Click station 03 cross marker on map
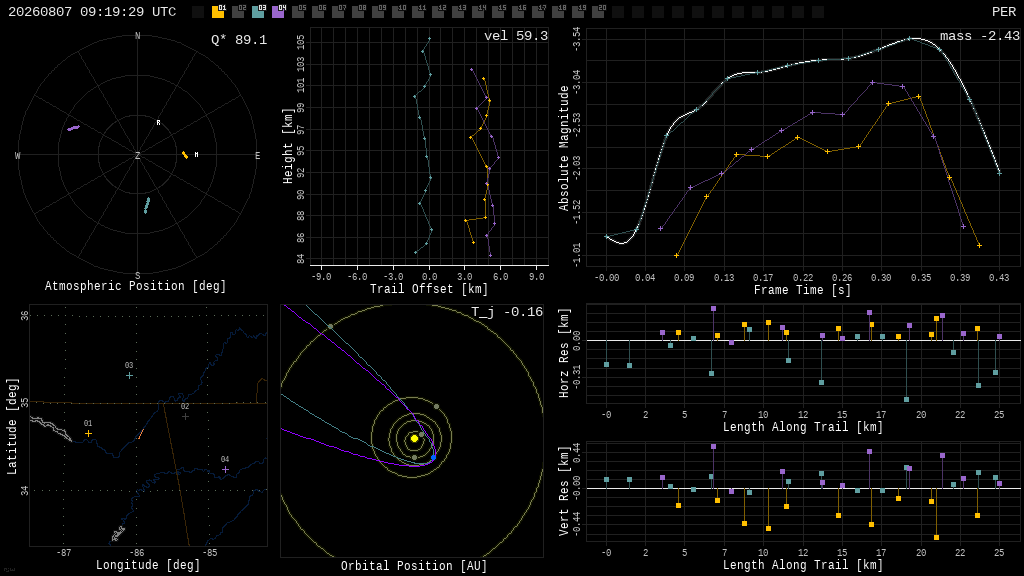The height and width of the screenshot is (576, 1024). (x=129, y=376)
